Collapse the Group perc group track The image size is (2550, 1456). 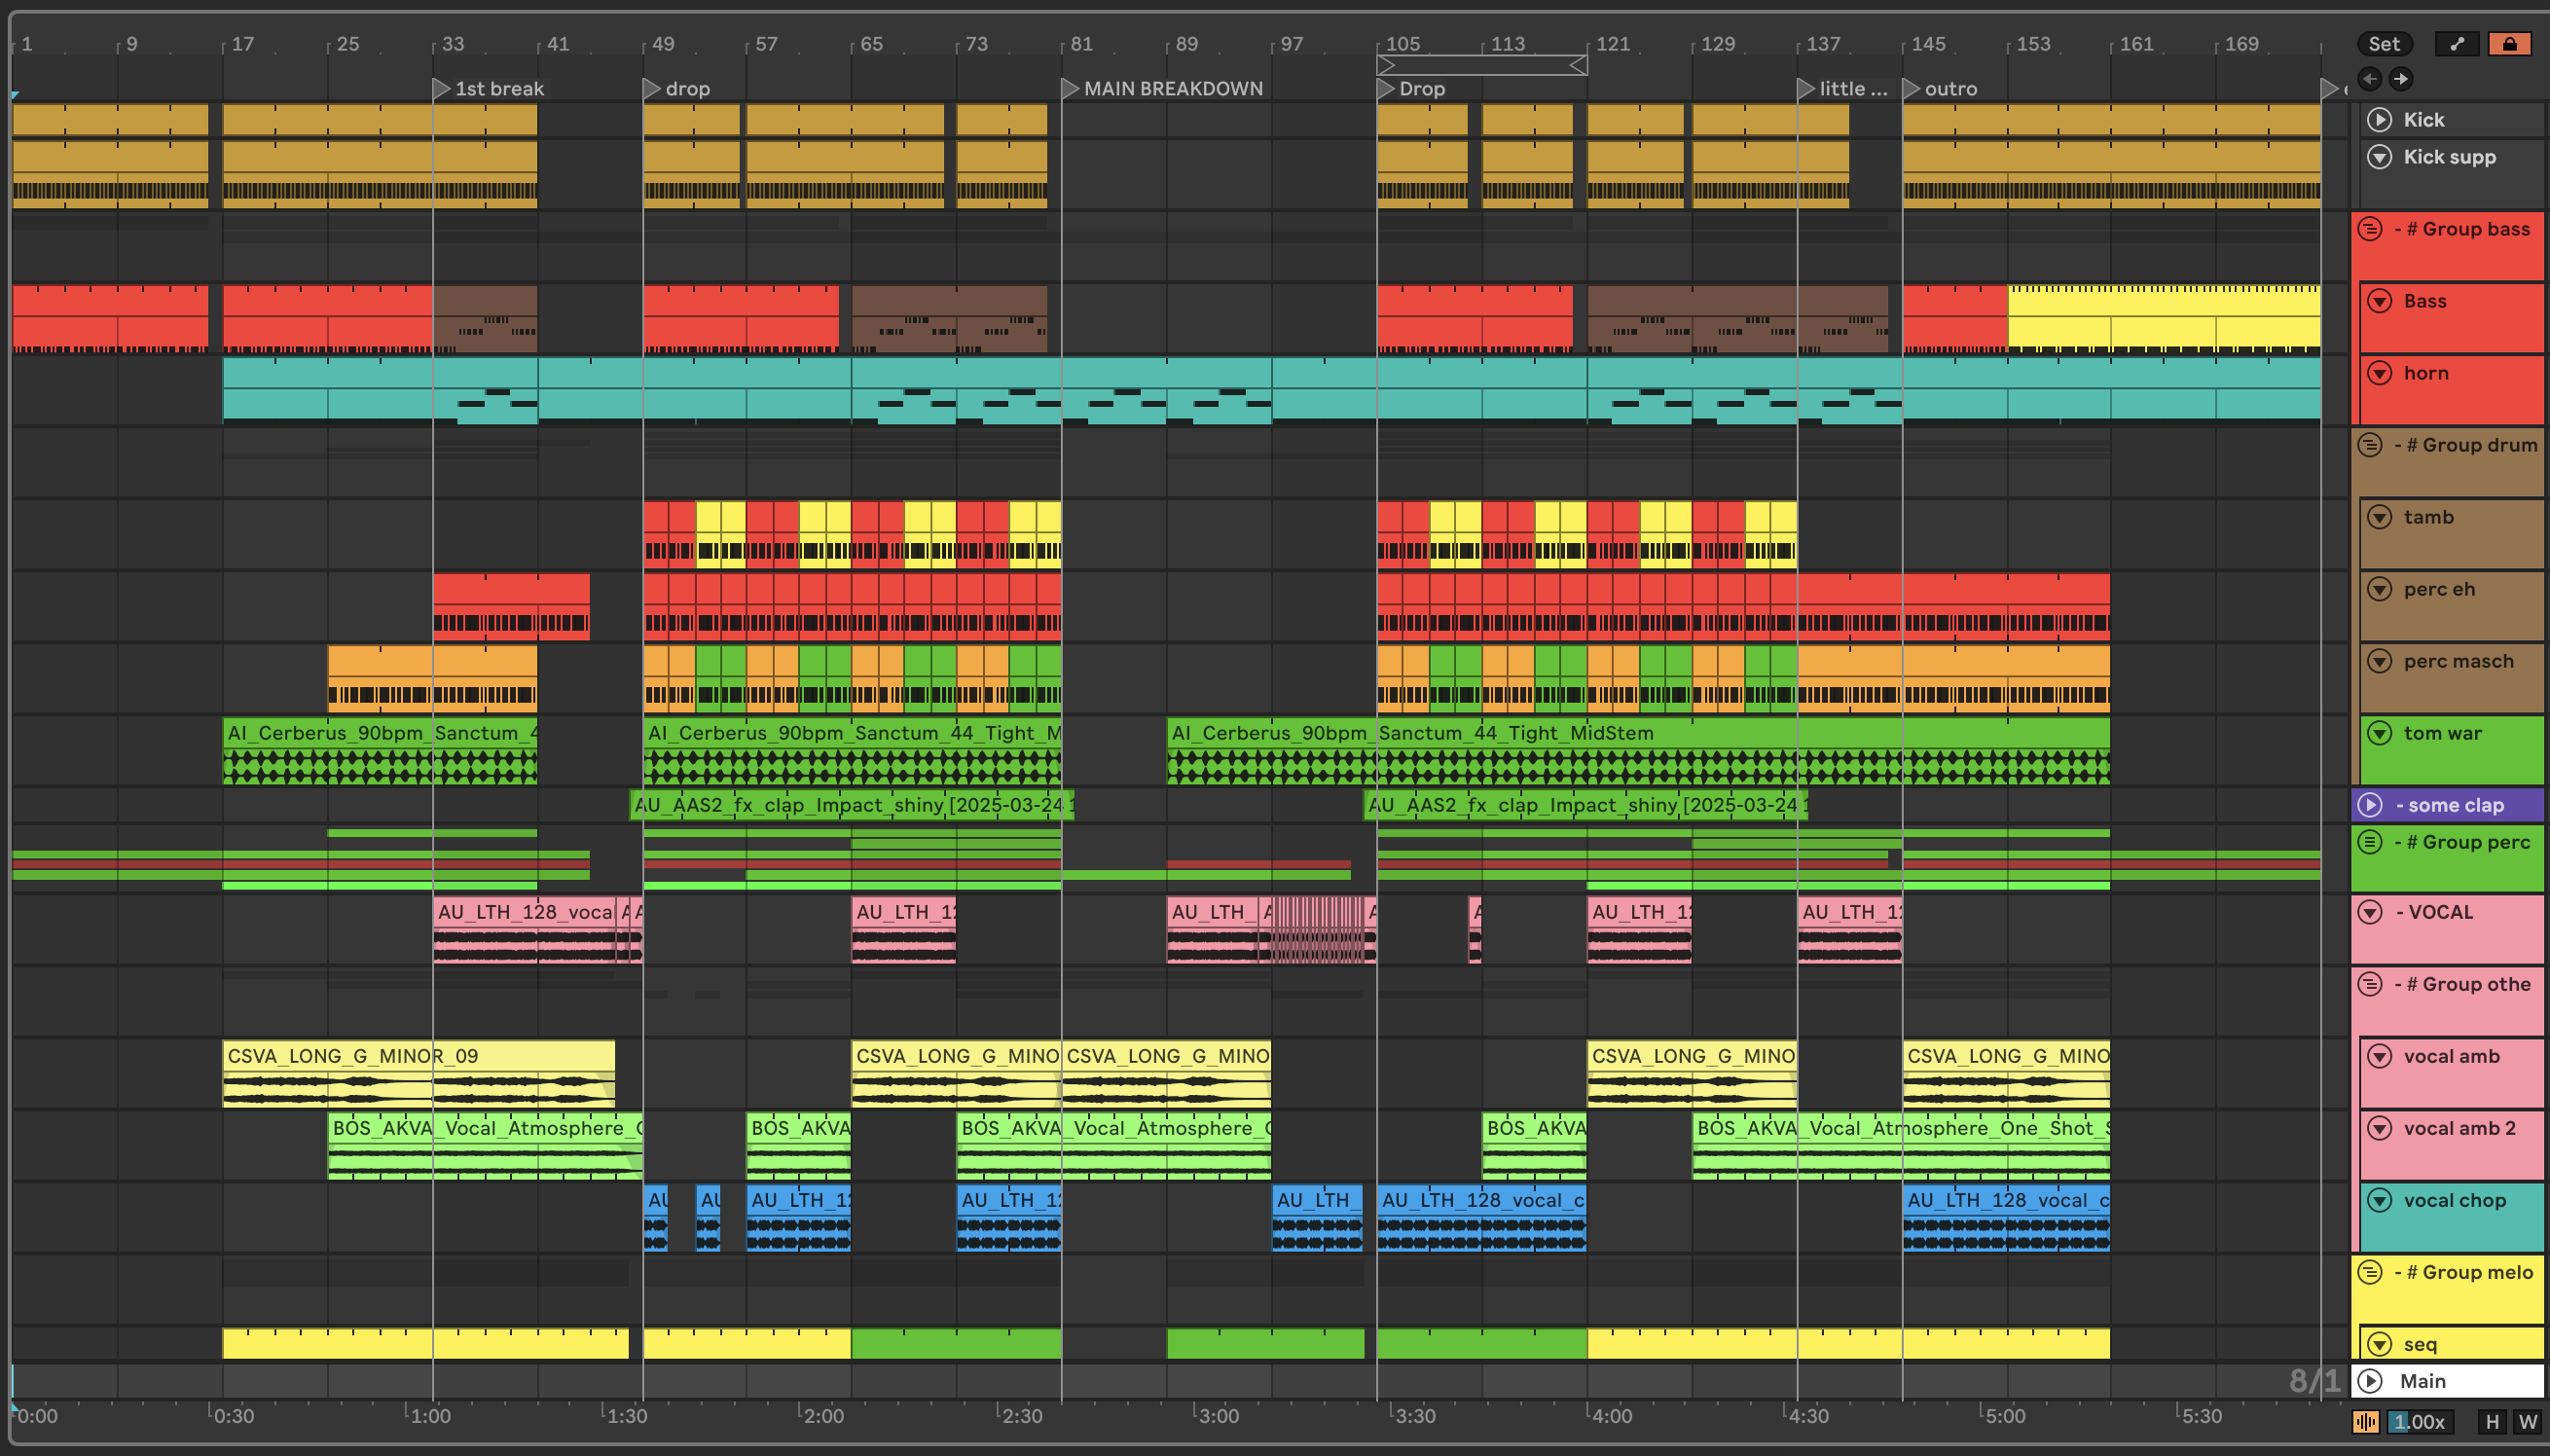[2370, 842]
